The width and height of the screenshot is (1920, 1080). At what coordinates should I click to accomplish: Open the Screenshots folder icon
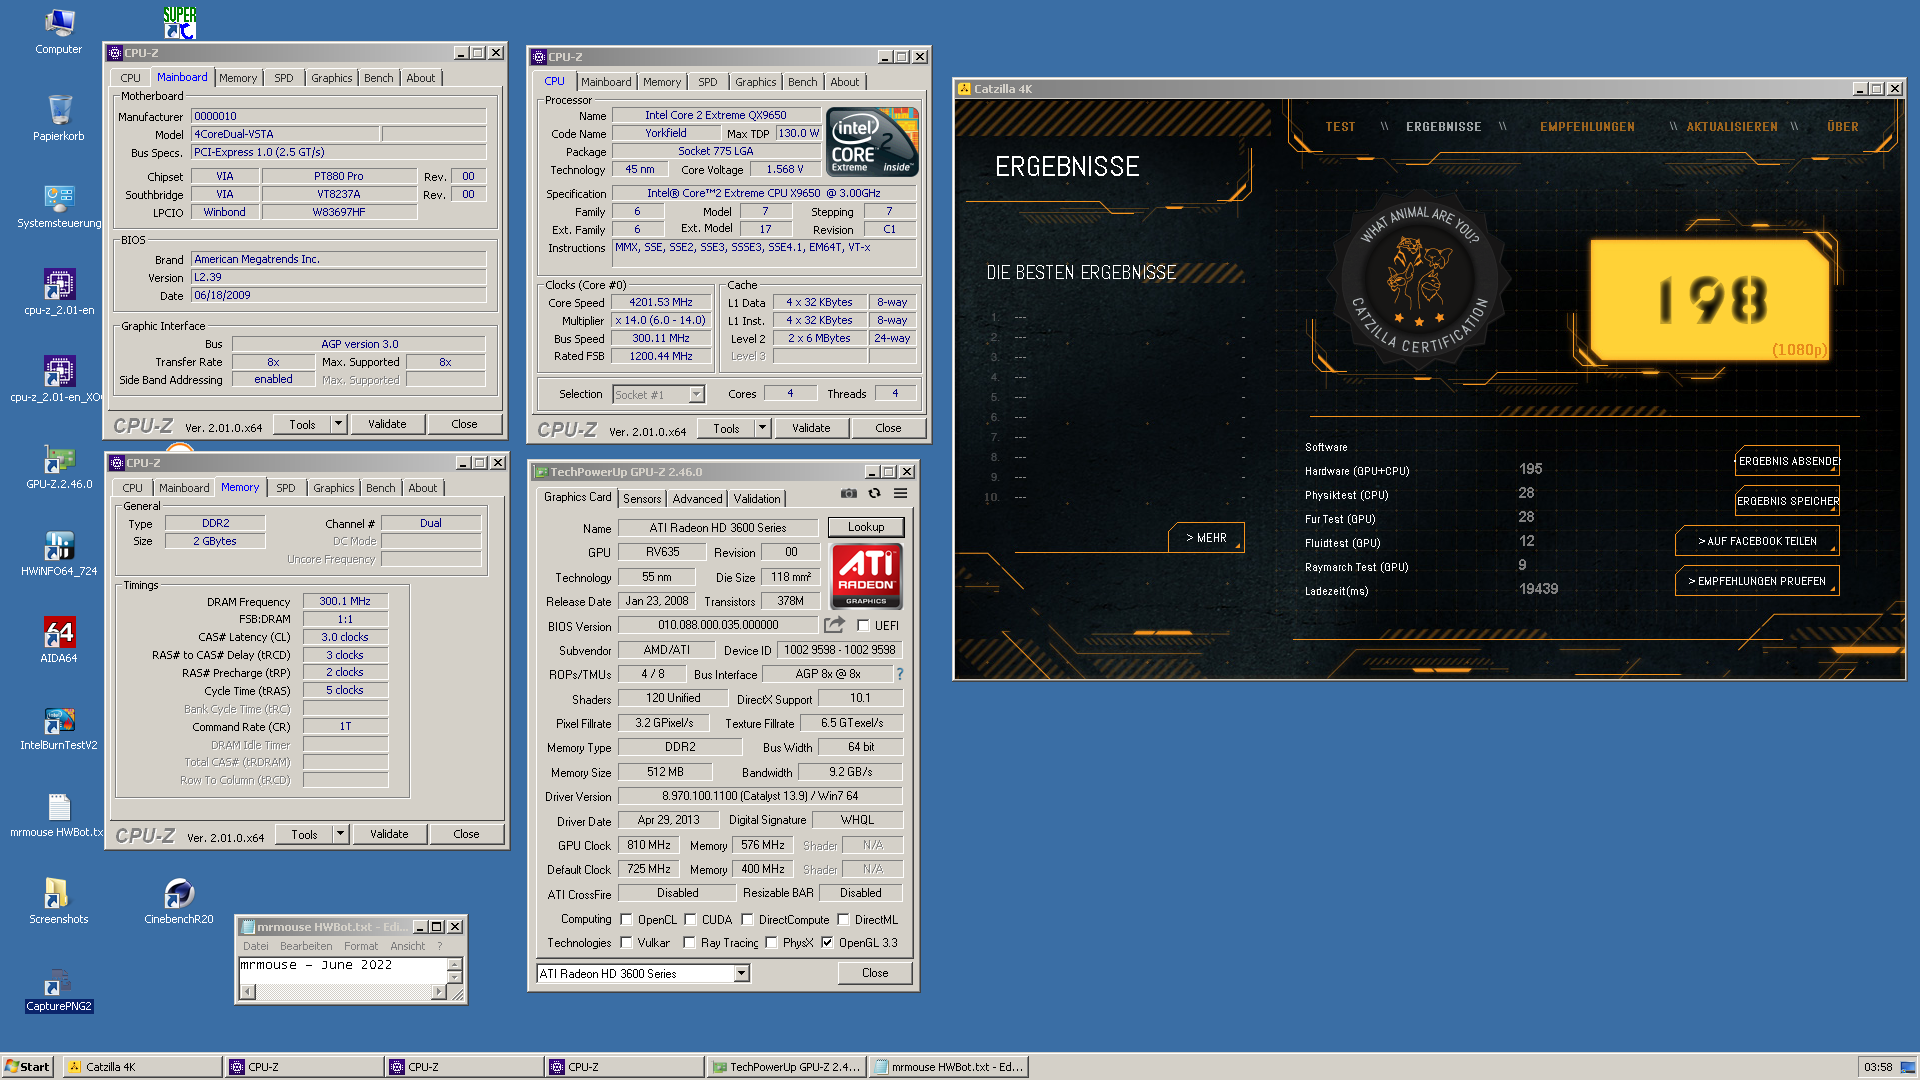point(59,900)
